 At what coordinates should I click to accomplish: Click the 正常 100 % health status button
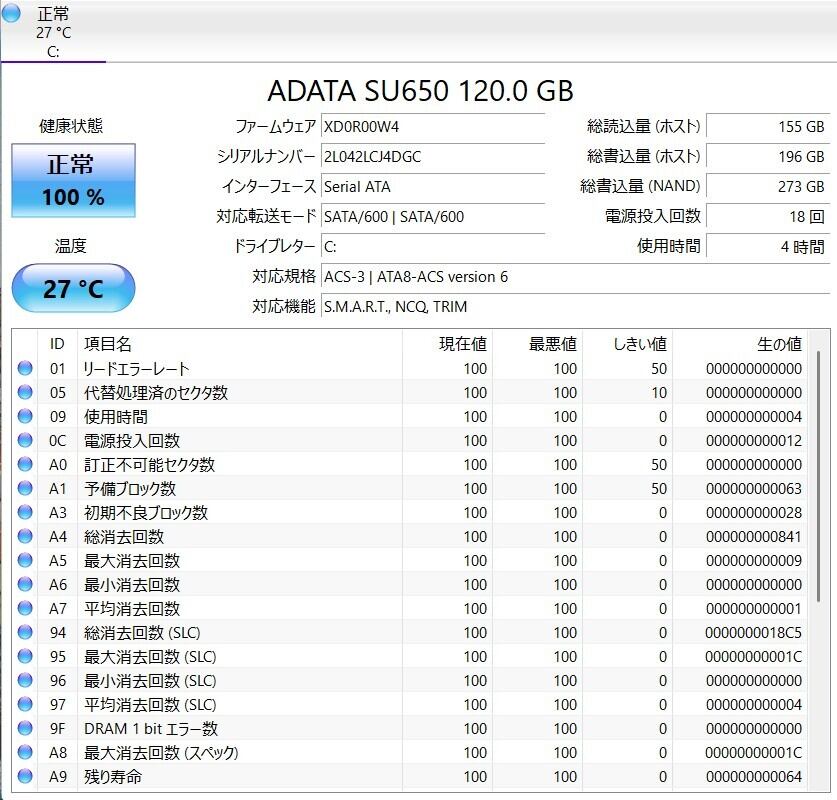[x=73, y=181]
